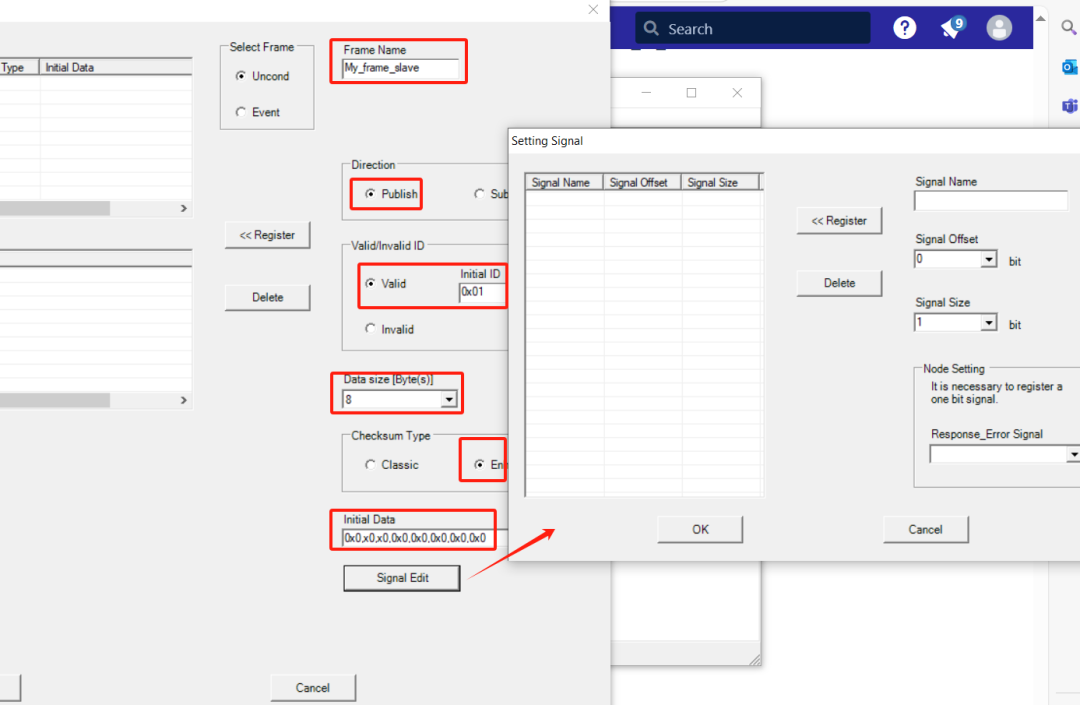1080x705 pixels.
Task: Open the Signal Offset dropdown
Action: (x=989, y=260)
